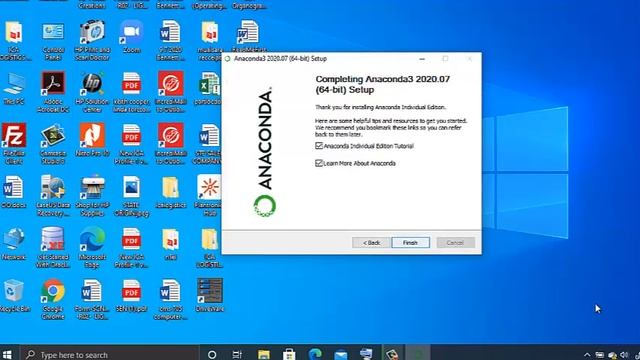Select the Control Panel desktop icon

point(53,41)
